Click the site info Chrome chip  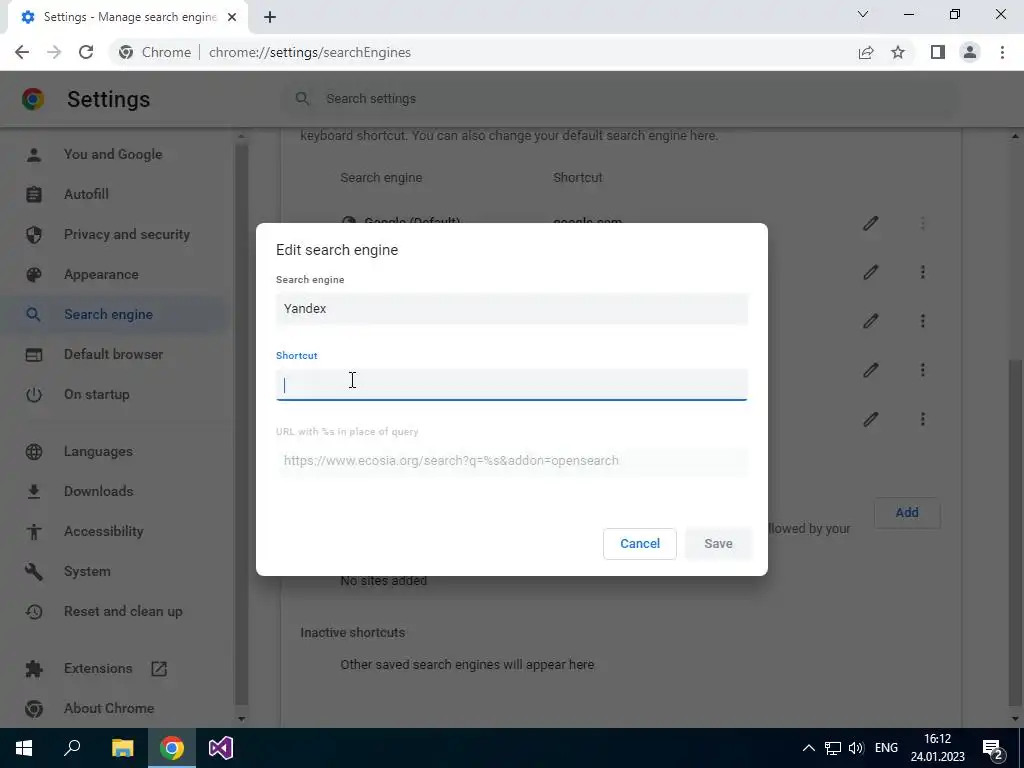click(155, 52)
